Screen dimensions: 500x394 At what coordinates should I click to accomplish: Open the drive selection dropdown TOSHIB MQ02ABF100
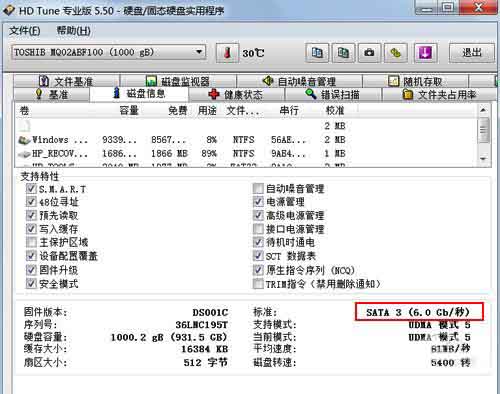pyautogui.click(x=109, y=52)
